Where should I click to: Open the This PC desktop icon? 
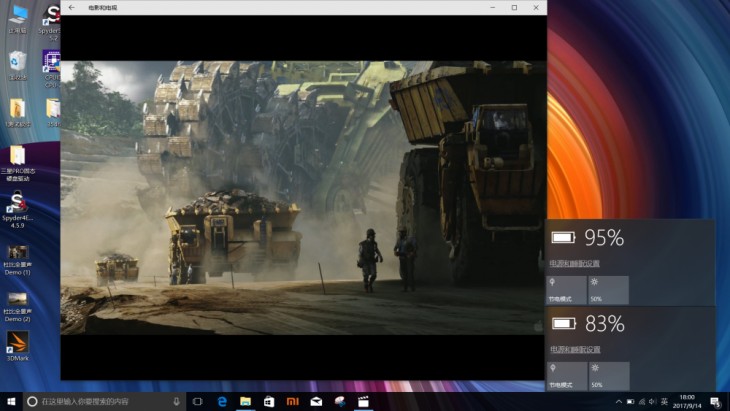coord(18,17)
